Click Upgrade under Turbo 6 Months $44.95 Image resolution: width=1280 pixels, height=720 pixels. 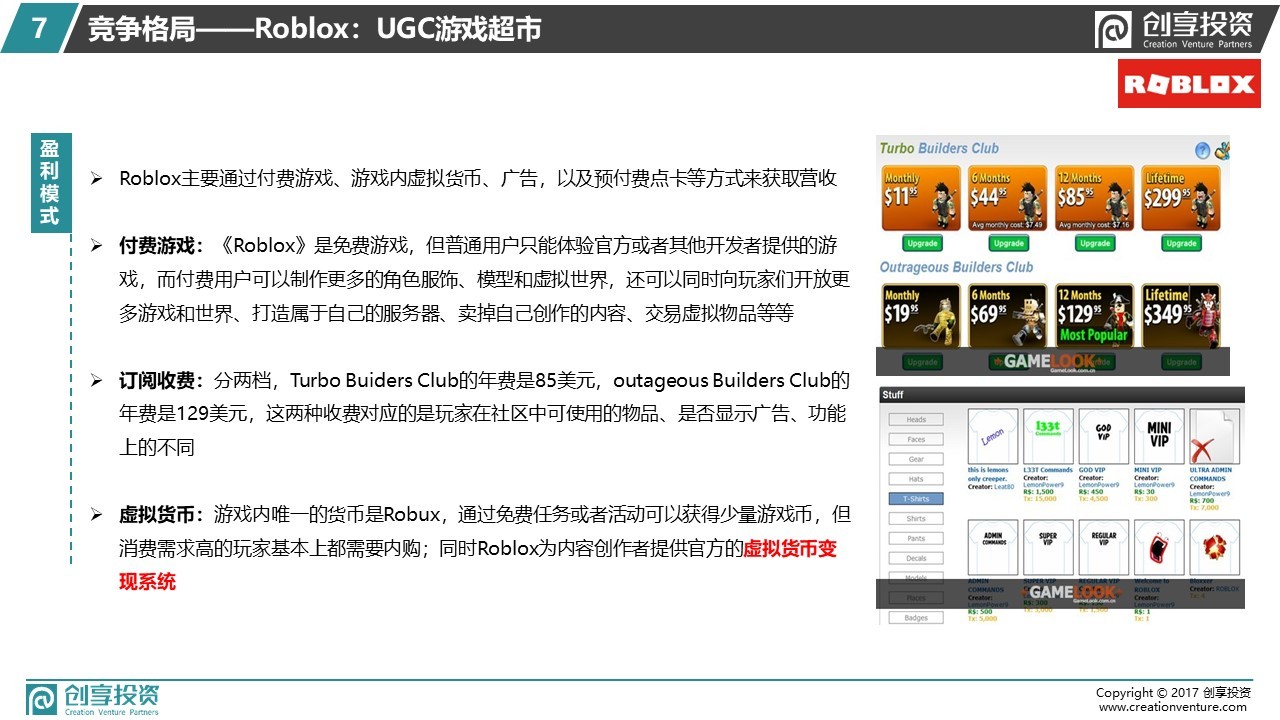1008,243
